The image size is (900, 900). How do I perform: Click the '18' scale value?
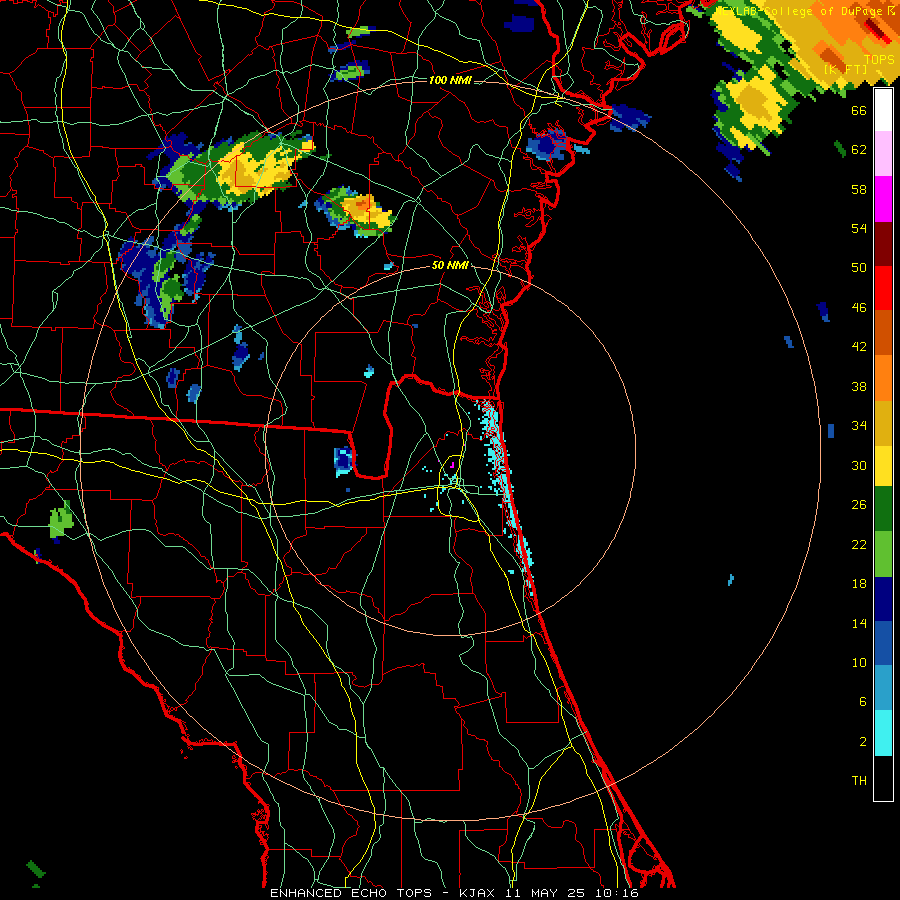(859, 584)
